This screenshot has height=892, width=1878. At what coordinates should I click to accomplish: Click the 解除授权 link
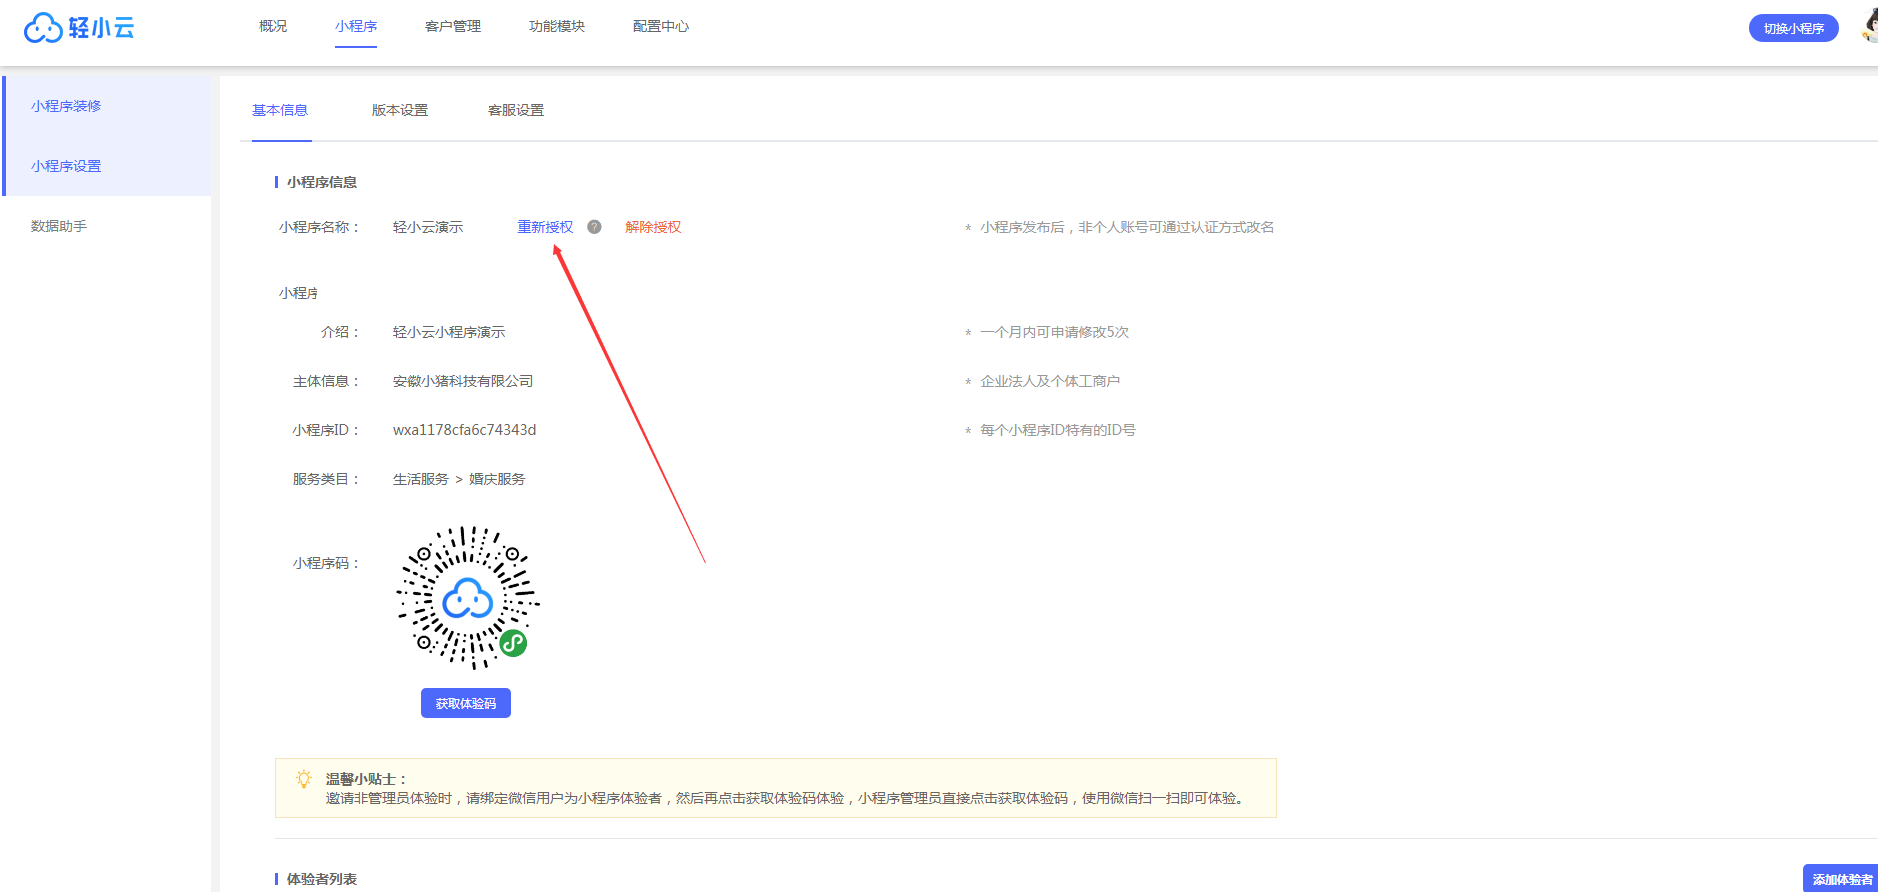click(x=653, y=227)
